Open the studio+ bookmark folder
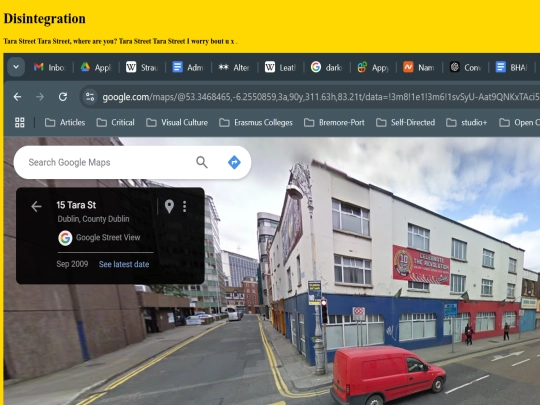Screen dimensions: 540x405 (467, 122)
